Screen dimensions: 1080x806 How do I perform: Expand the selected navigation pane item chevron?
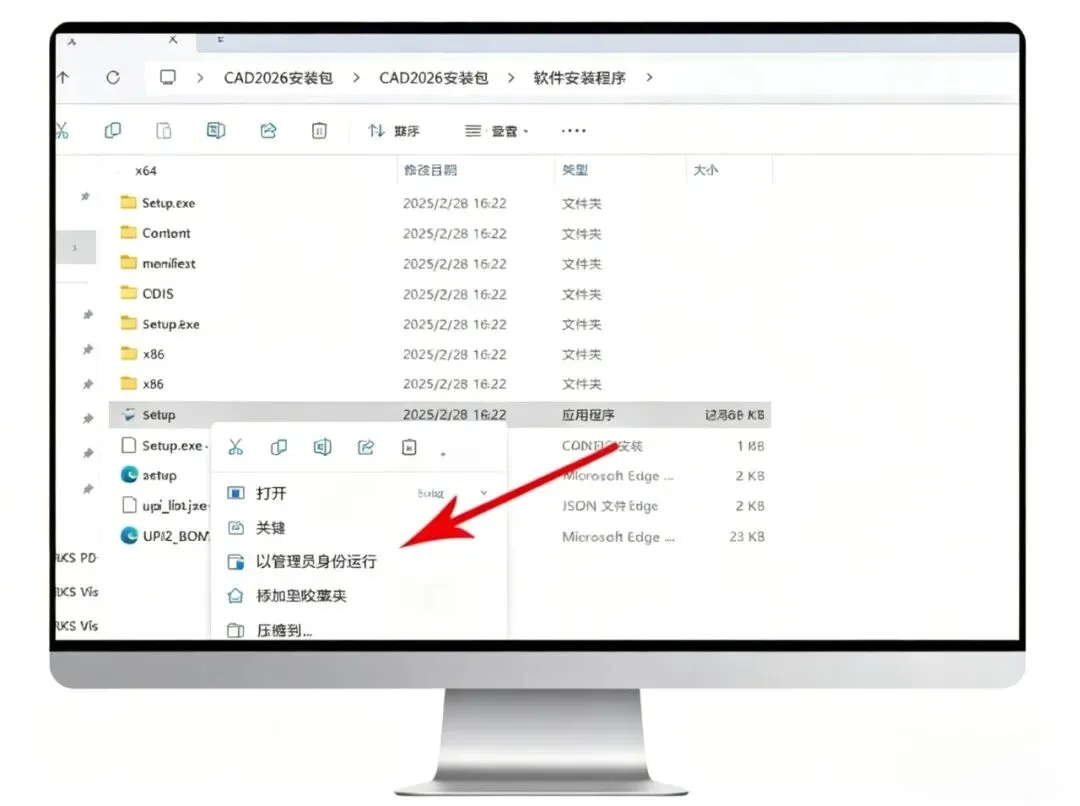click(x=75, y=248)
